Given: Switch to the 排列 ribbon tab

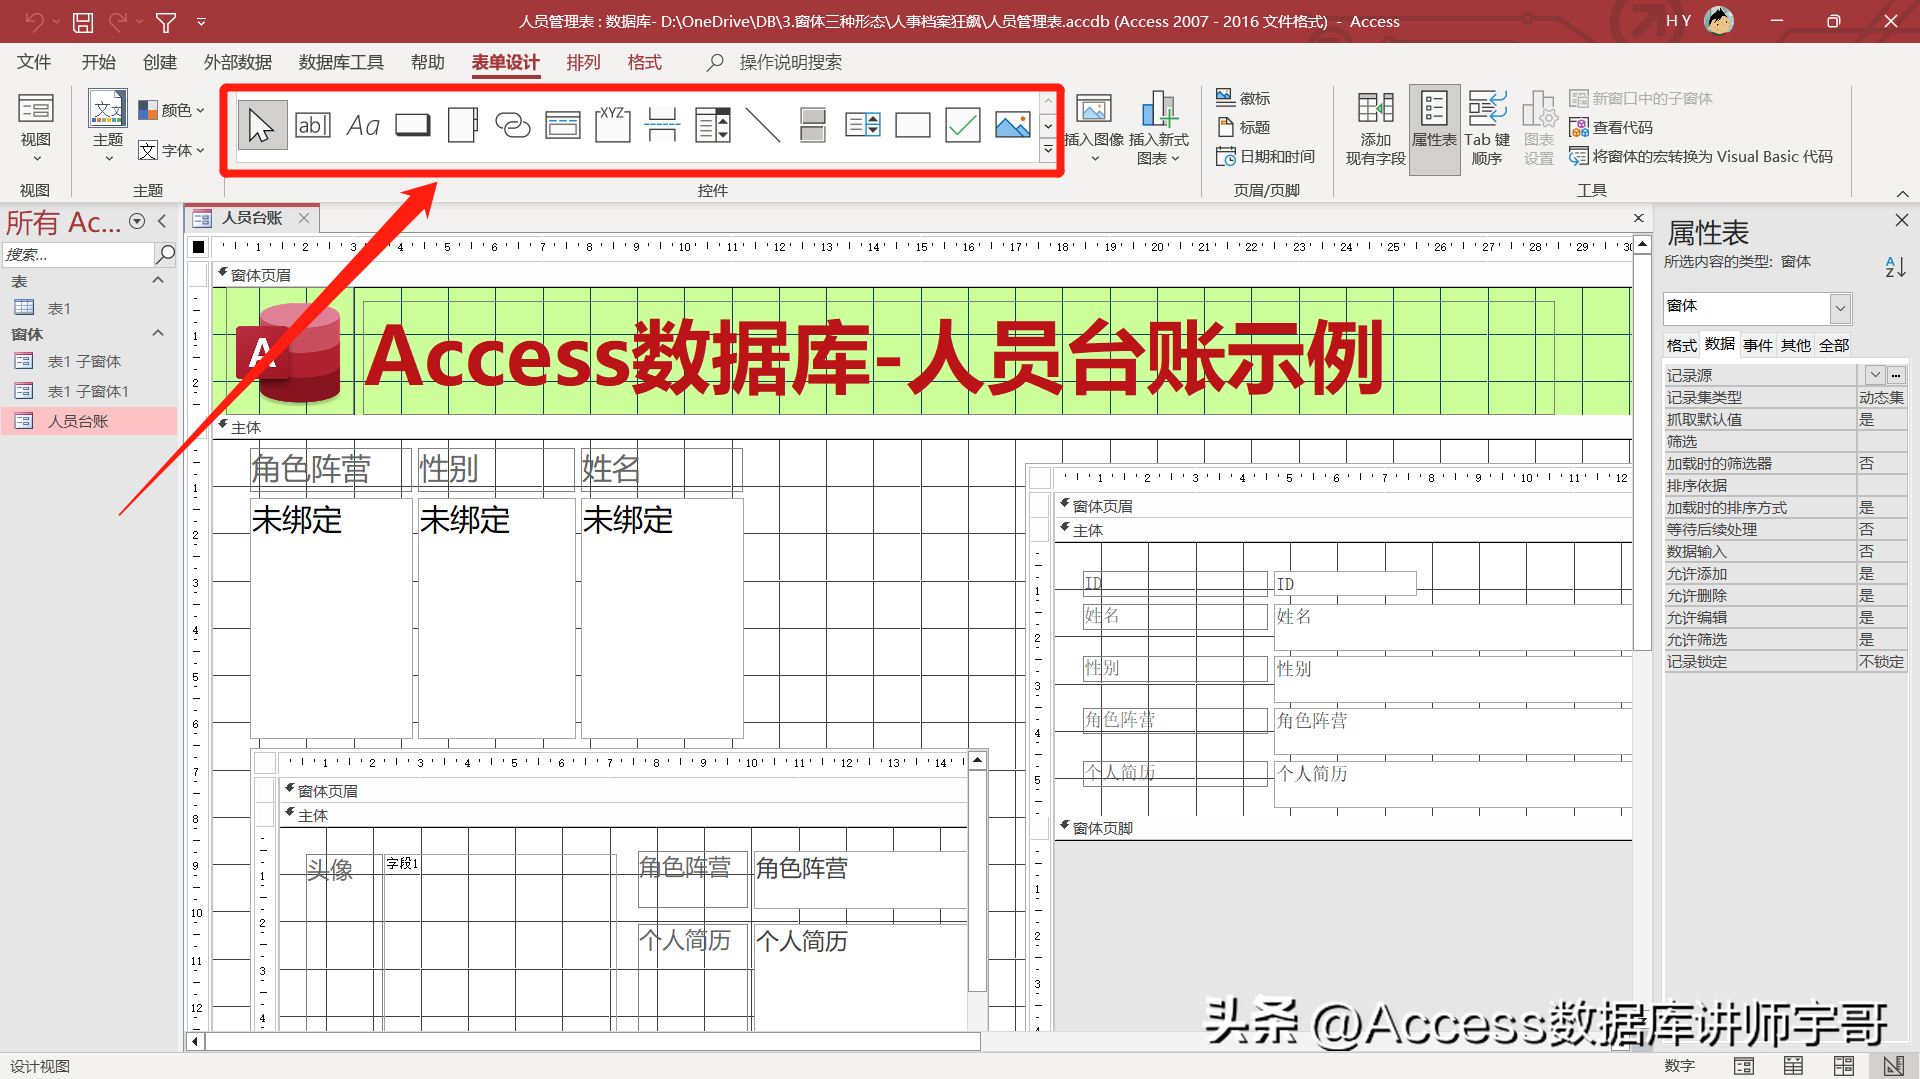Looking at the screenshot, I should pyautogui.click(x=583, y=62).
